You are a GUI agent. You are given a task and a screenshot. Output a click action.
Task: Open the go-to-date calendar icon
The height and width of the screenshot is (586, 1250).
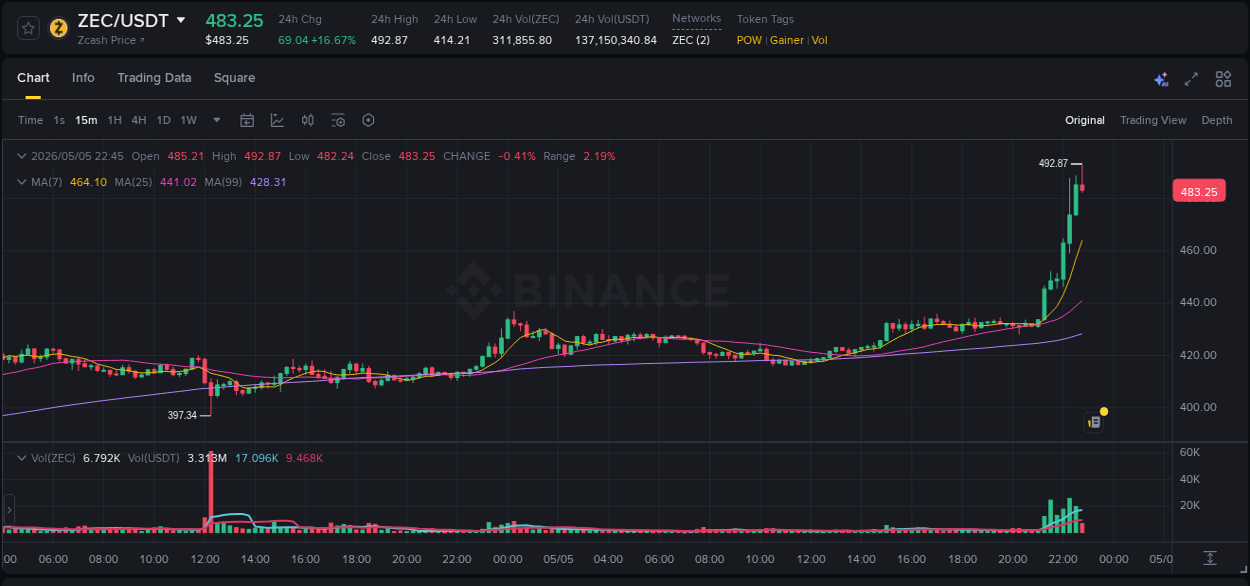coord(247,120)
